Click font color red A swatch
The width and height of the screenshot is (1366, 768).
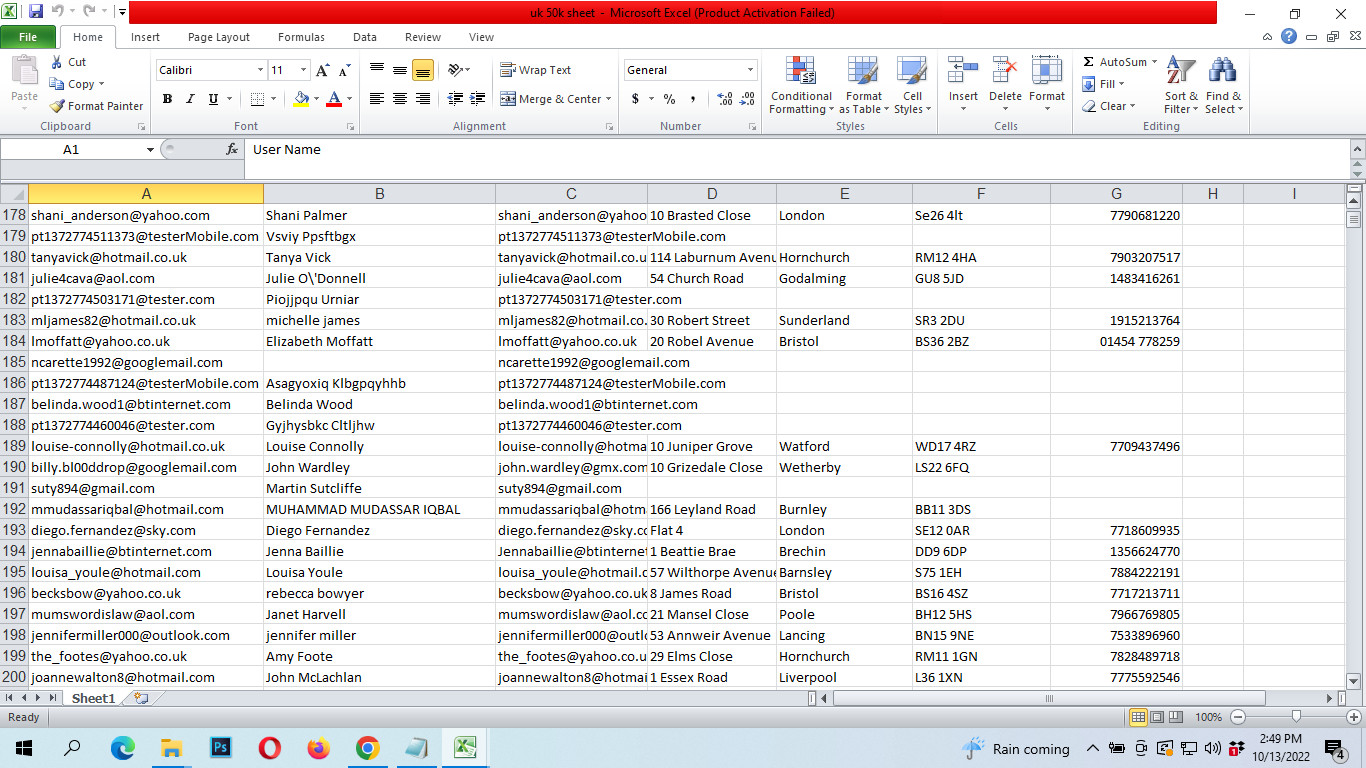click(332, 99)
